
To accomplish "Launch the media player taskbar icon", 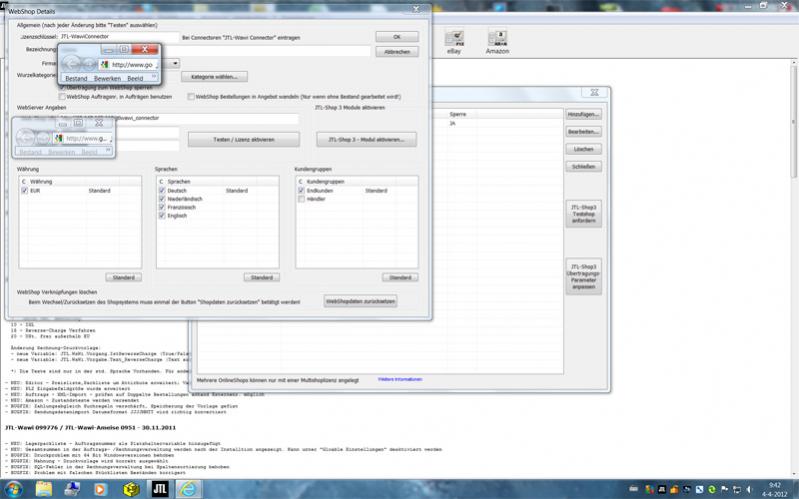I will click(101, 487).
